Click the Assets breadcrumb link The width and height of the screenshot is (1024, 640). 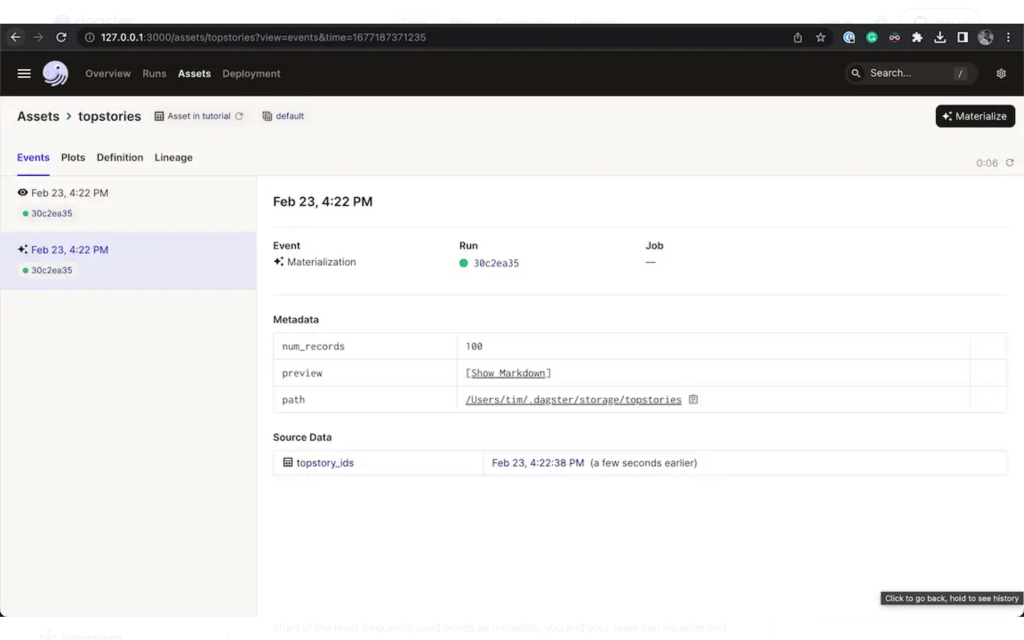38,116
